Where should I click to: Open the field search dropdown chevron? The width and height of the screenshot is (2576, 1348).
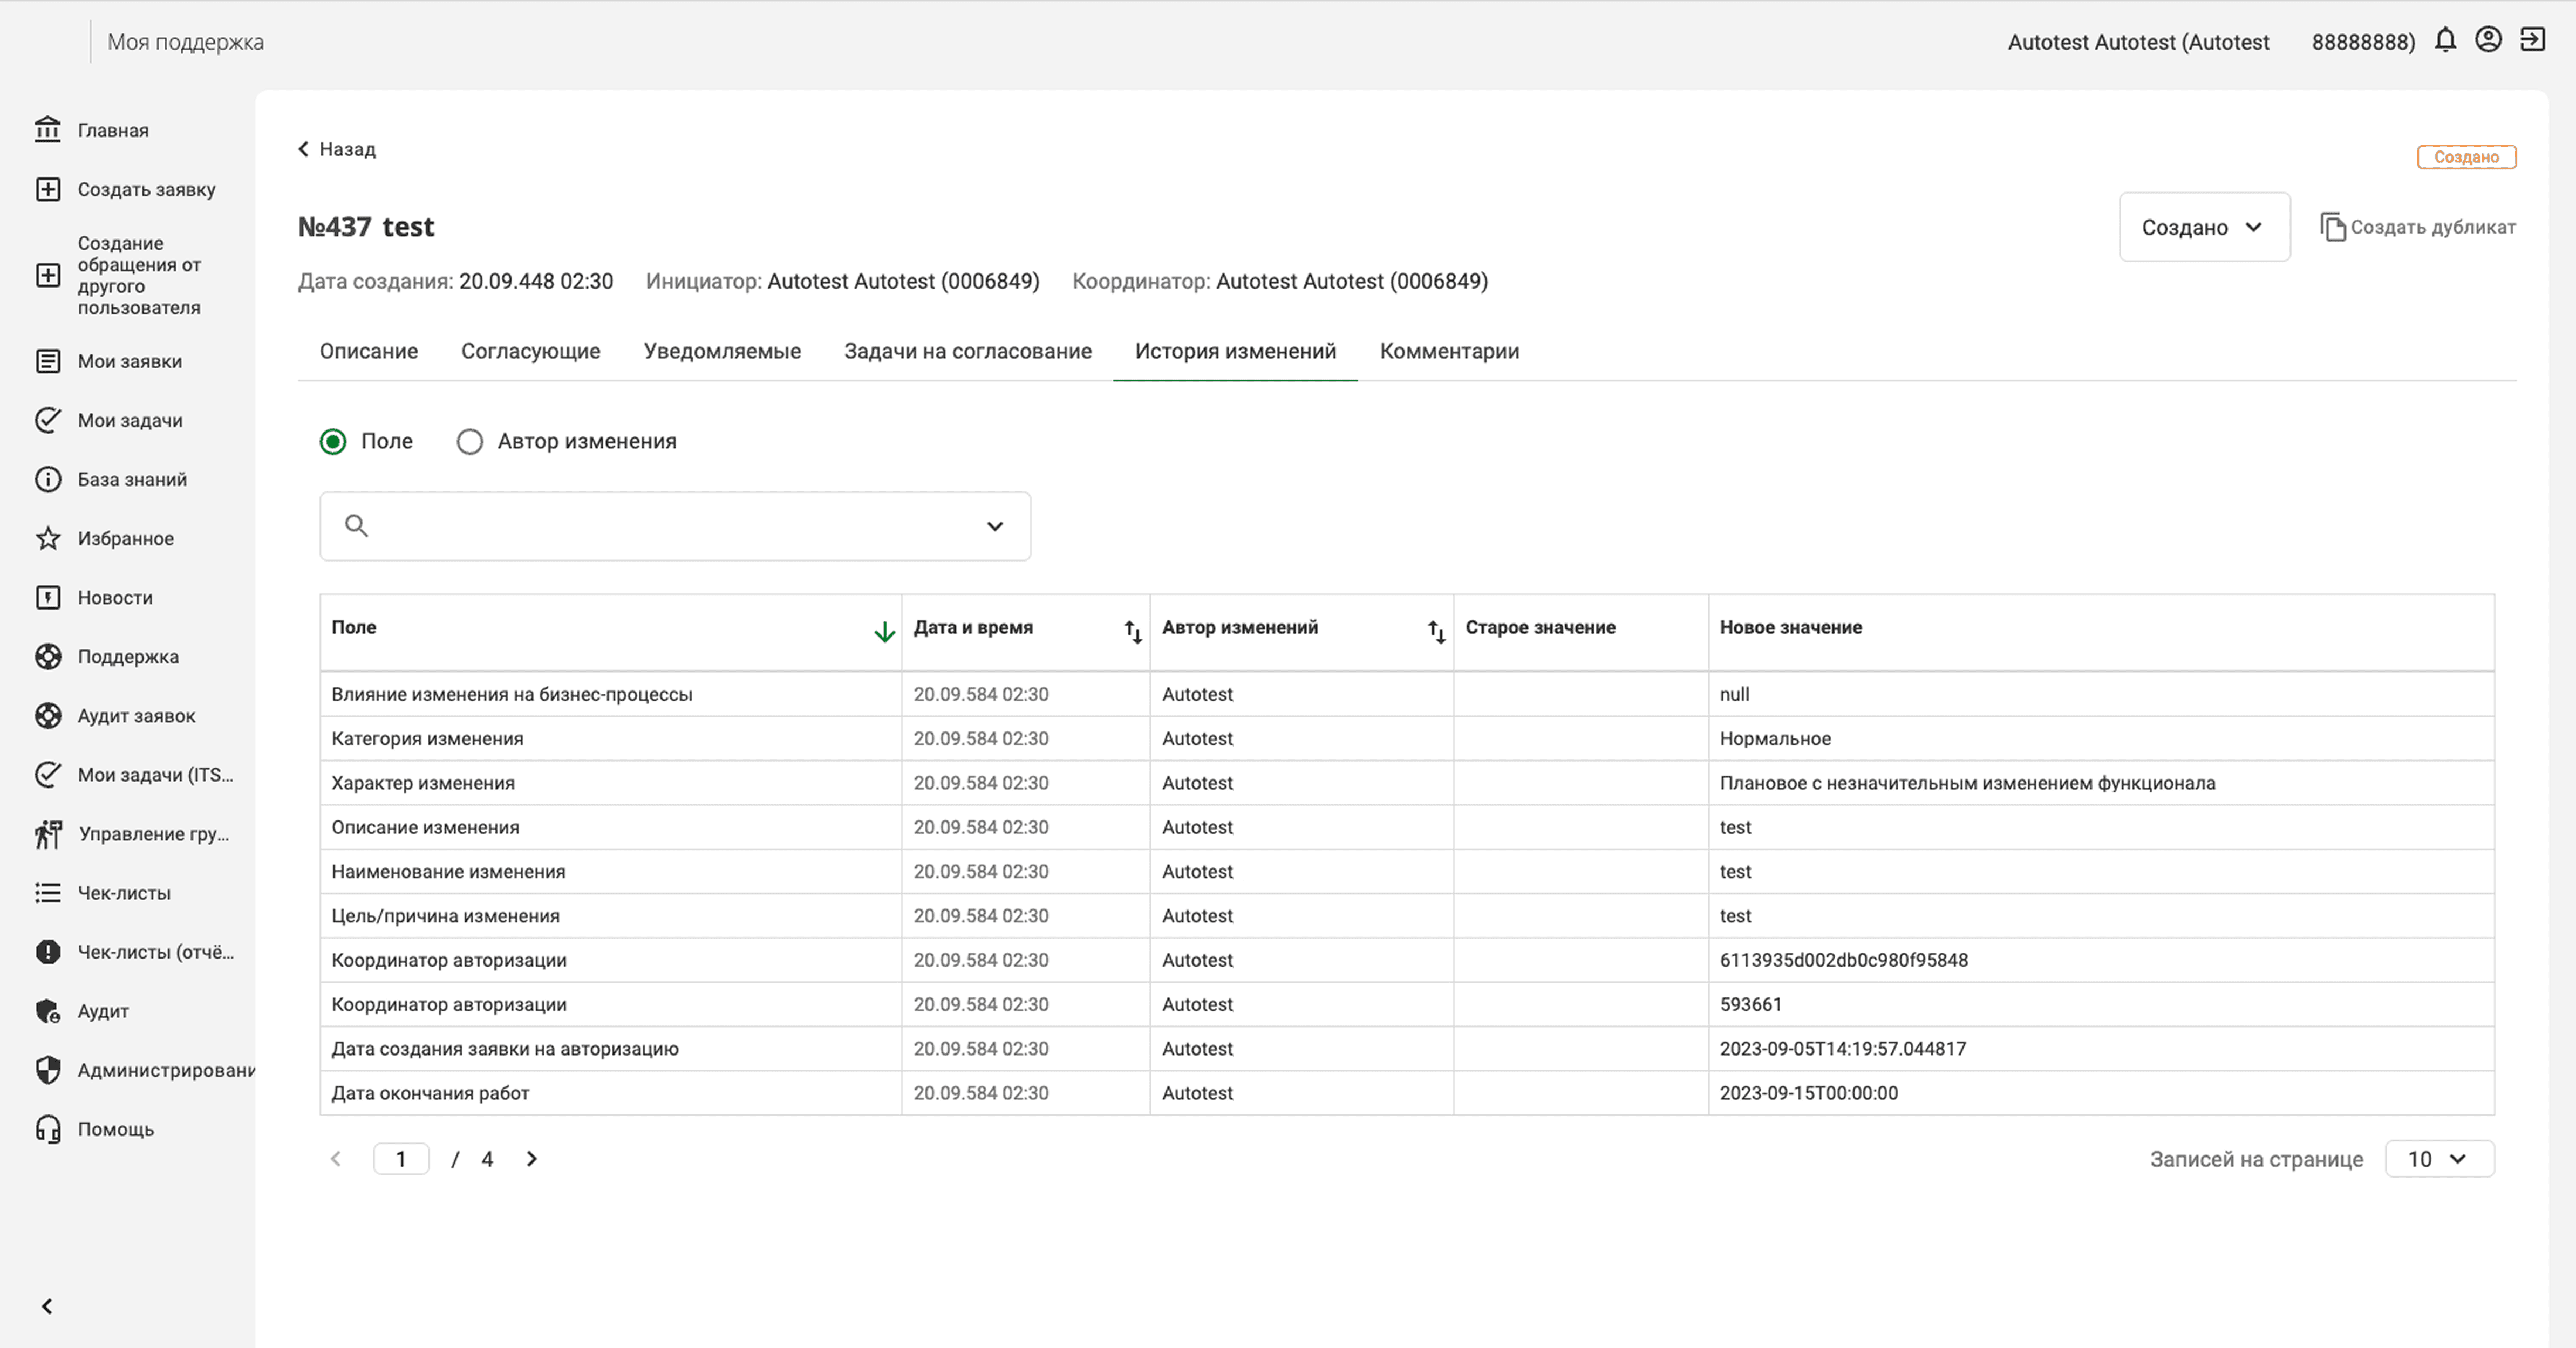point(994,526)
